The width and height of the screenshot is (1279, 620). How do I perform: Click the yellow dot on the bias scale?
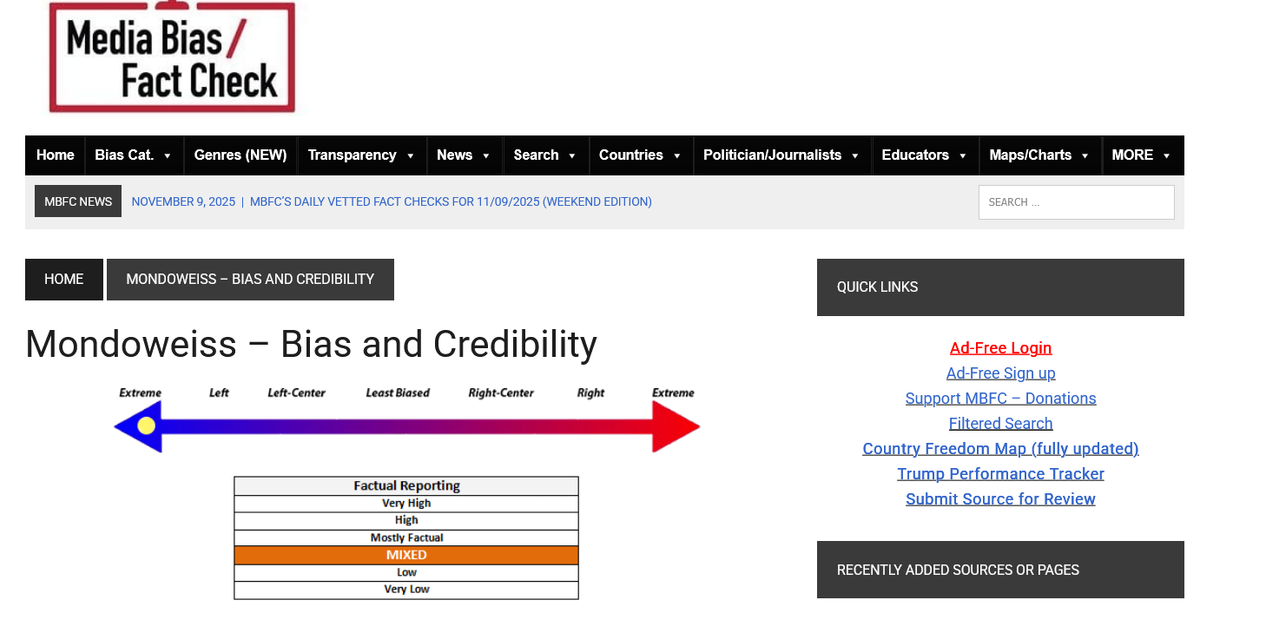pos(146,425)
